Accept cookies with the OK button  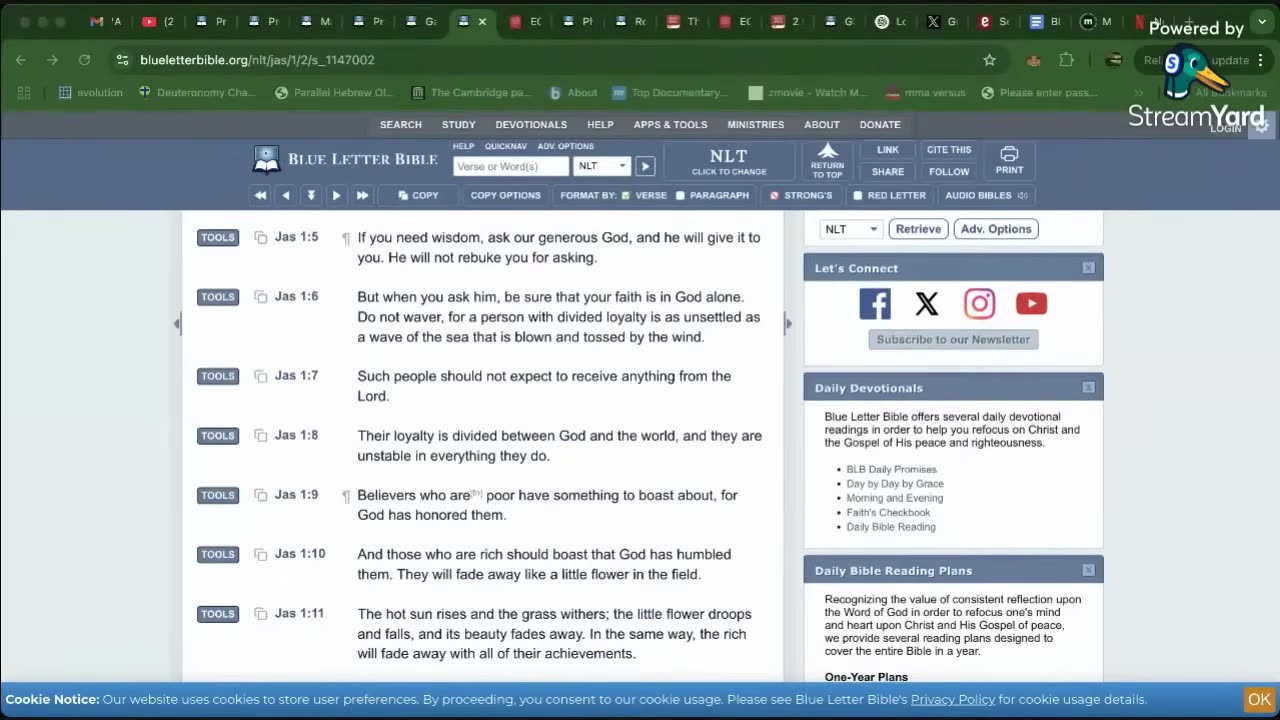[x=1259, y=699]
